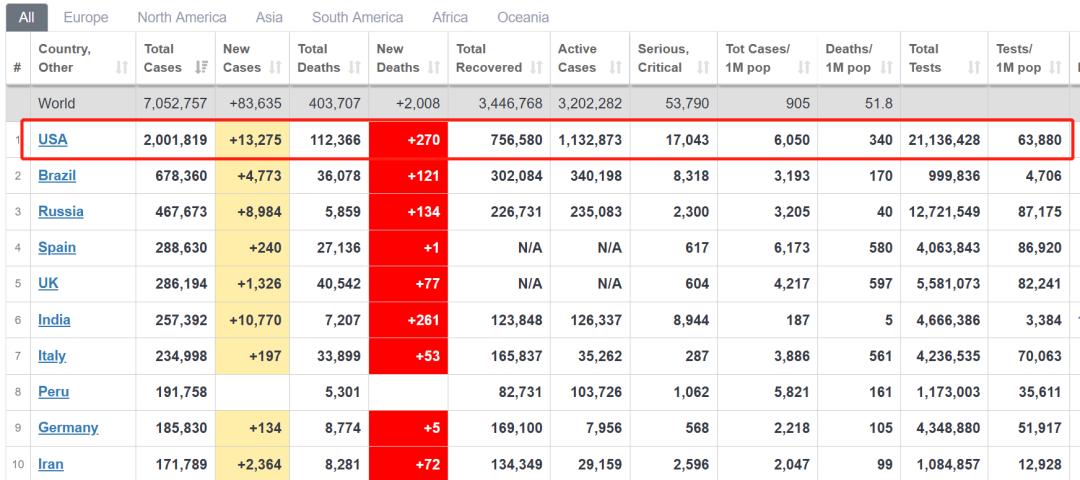Sort table by Total Cases icon
This screenshot has width=1080, height=480.
(x=202, y=67)
